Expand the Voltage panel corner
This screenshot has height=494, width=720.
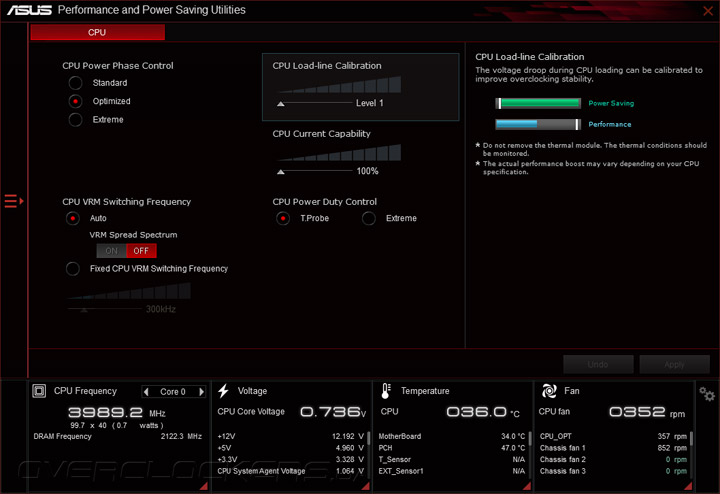click(x=366, y=486)
